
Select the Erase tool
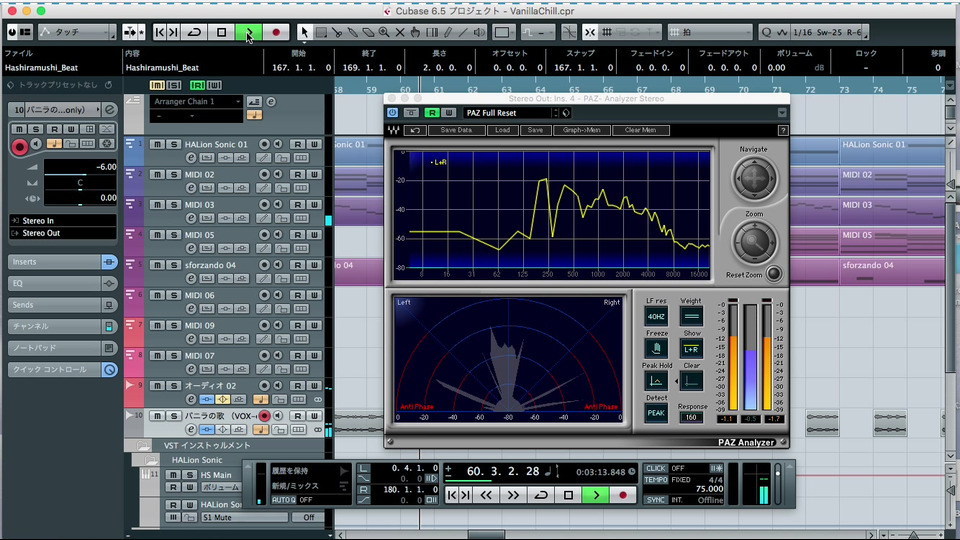[x=368, y=32]
